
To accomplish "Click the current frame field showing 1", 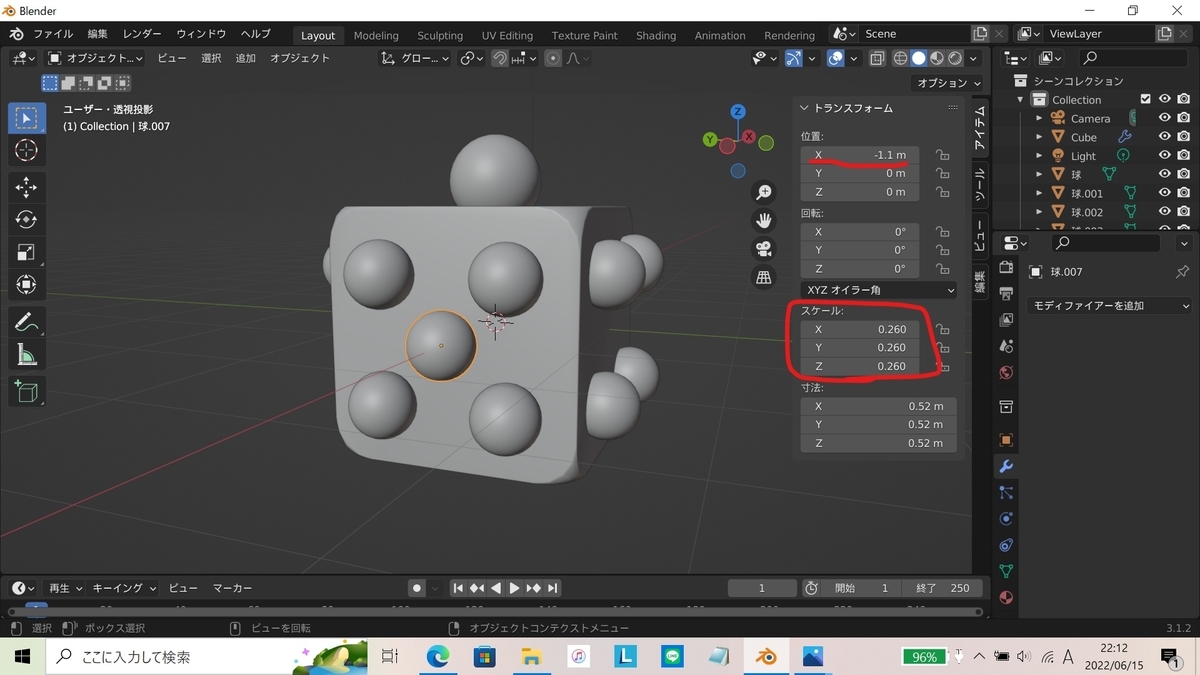I will click(761, 588).
